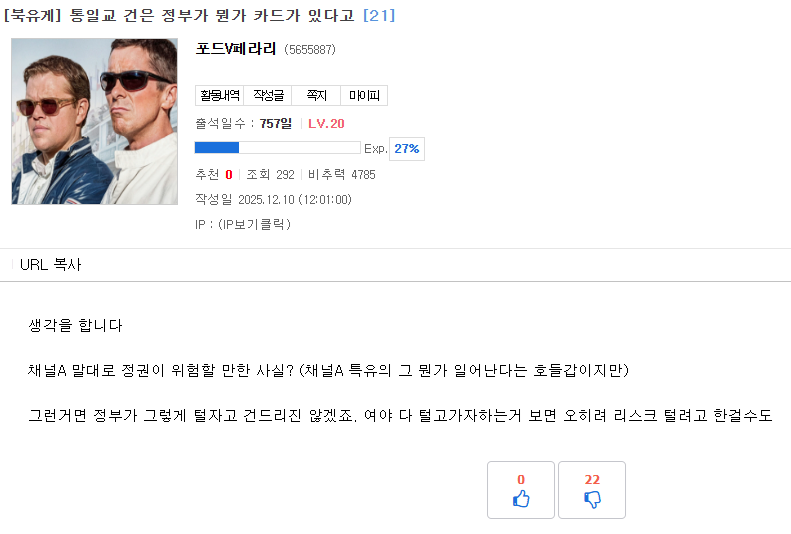Viewport: 791px width, 534px height.
Task: Click the URL 복사 copy link
Action: [50, 265]
